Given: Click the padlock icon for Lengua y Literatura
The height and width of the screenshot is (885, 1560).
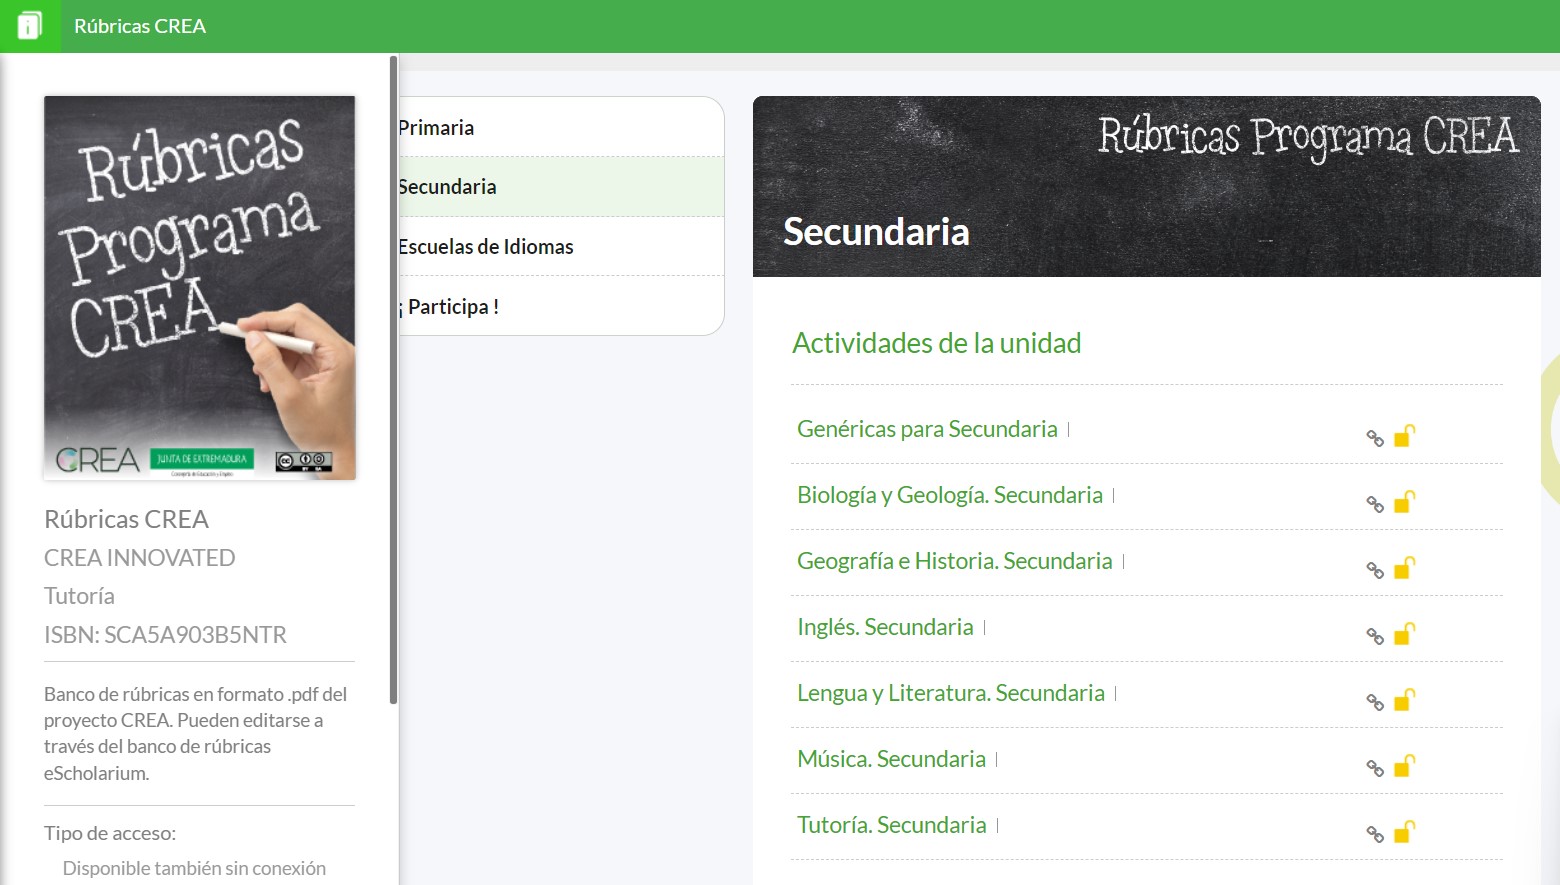Looking at the screenshot, I should (1404, 700).
